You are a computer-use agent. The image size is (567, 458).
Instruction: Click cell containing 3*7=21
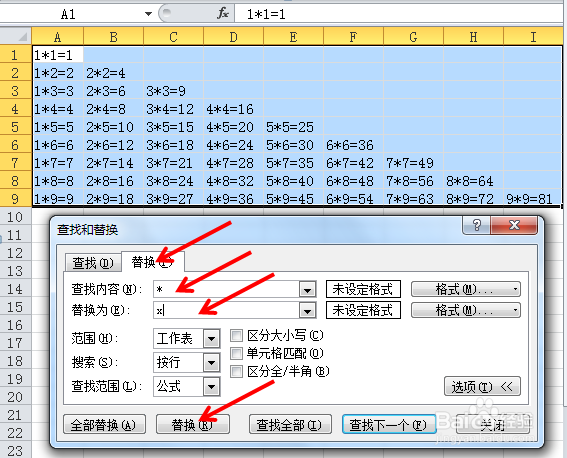(174, 163)
